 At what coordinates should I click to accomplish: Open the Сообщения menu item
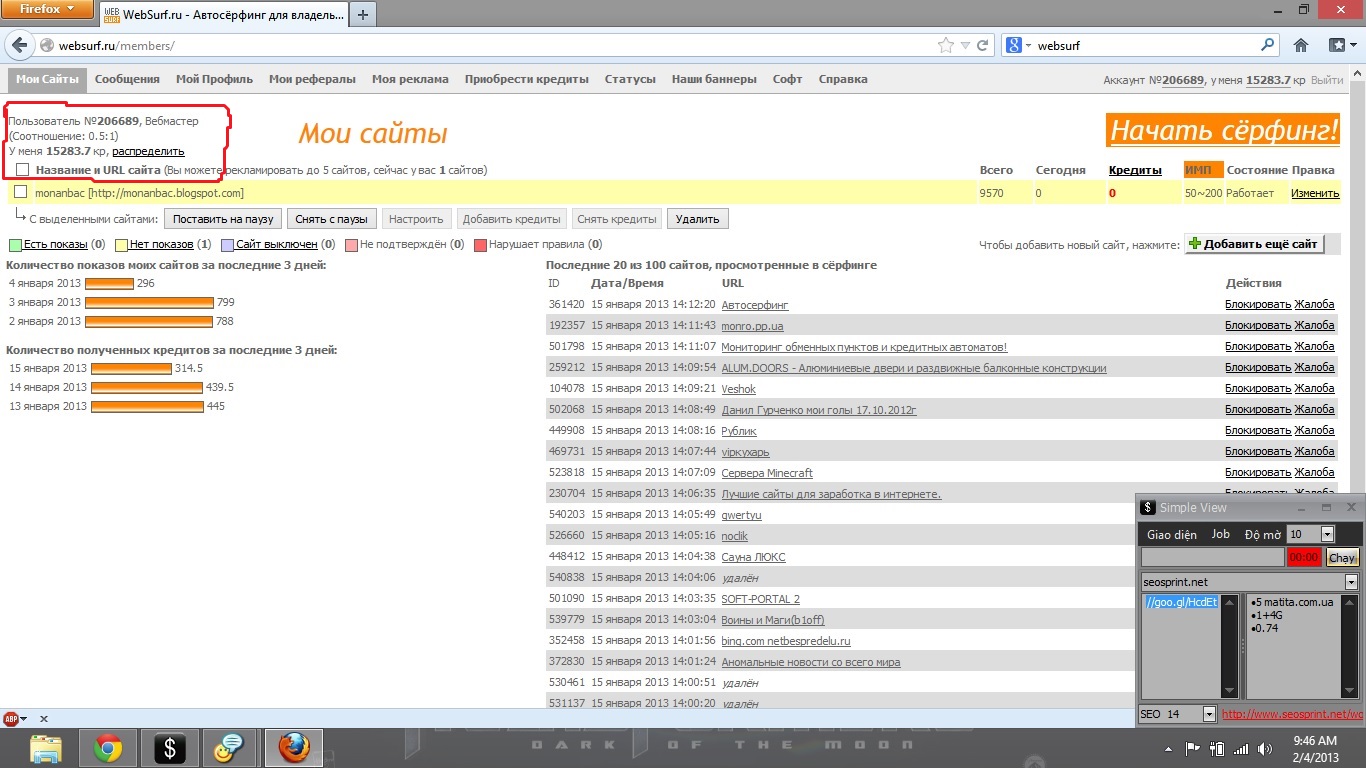point(127,80)
